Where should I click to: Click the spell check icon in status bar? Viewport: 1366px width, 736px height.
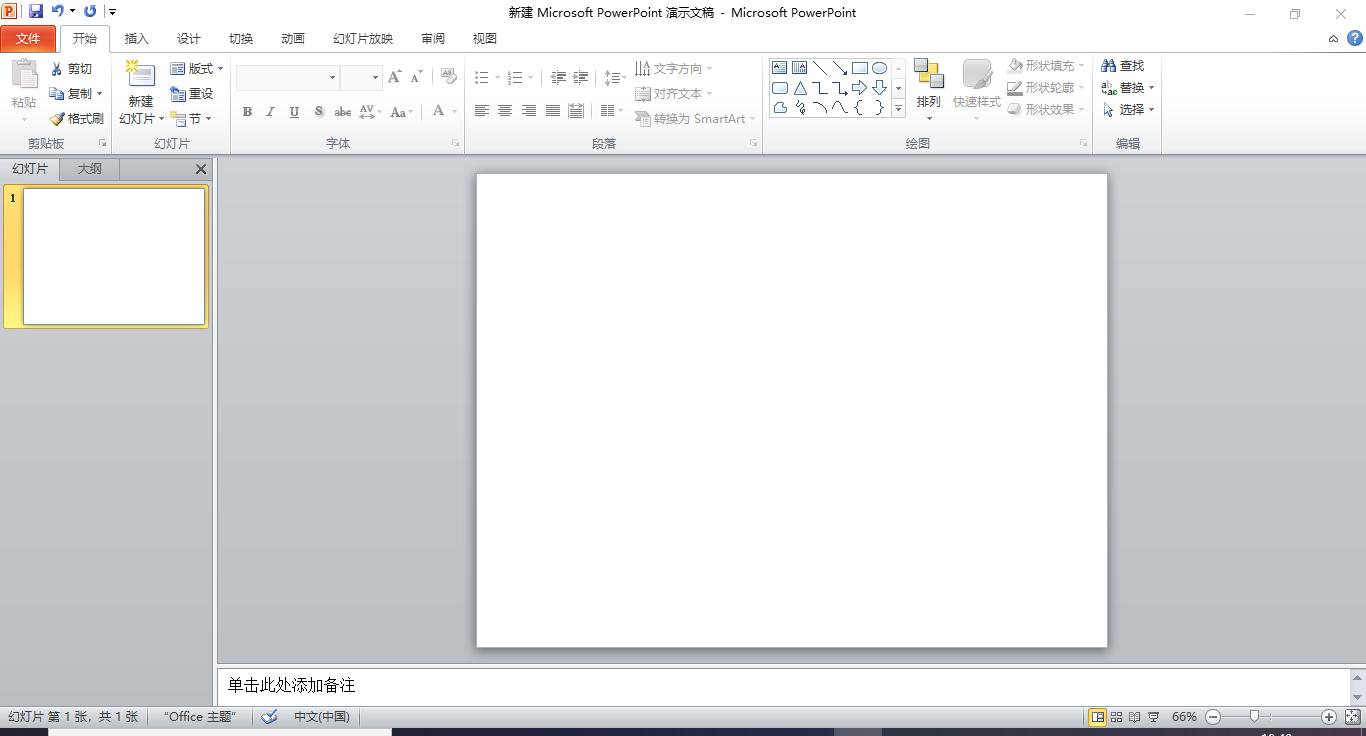coord(269,717)
